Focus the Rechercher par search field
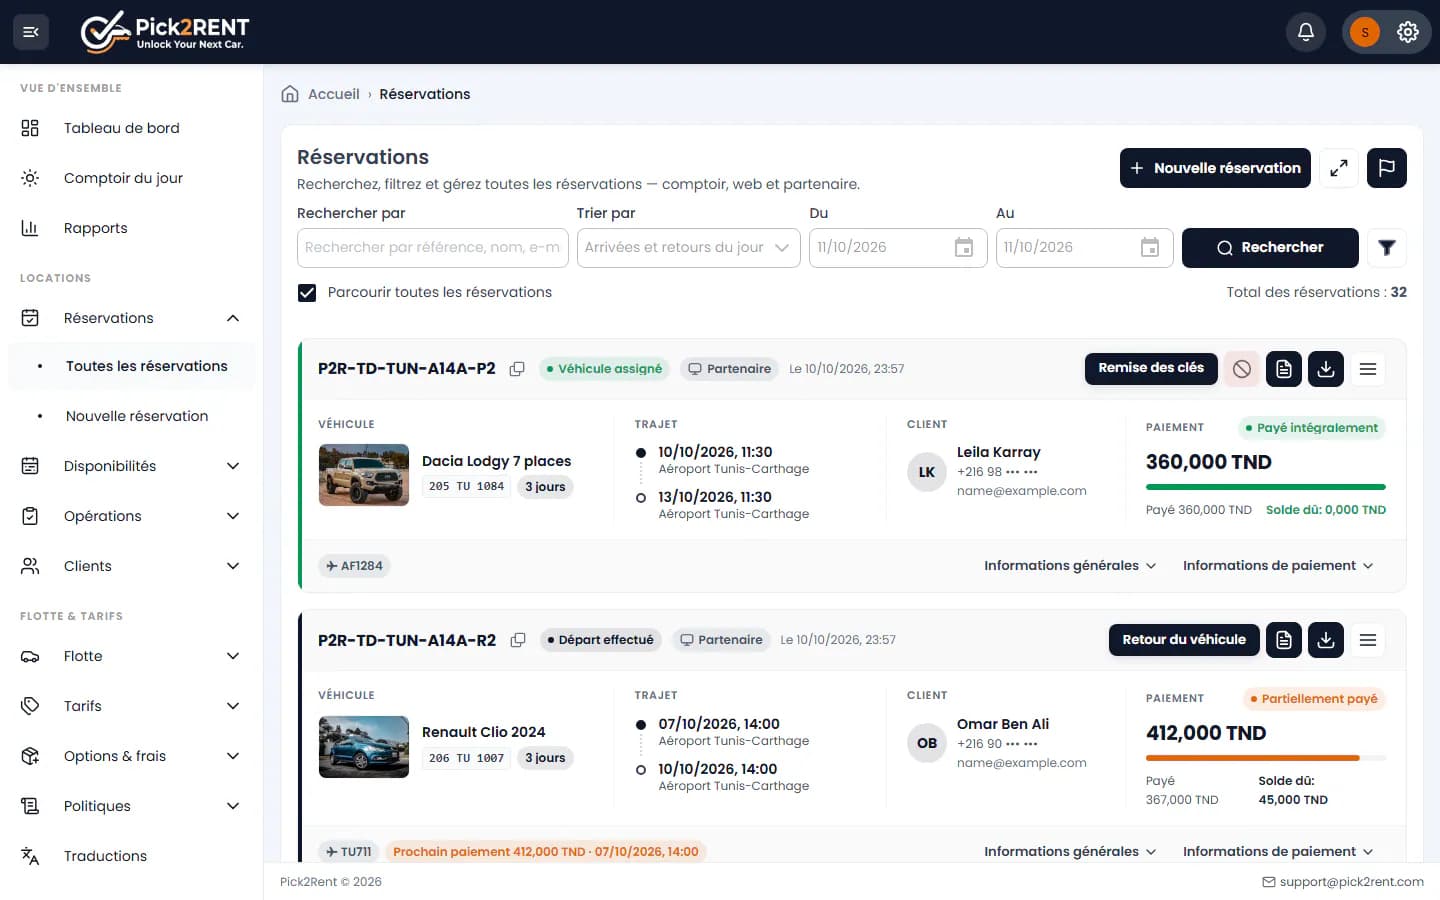 433,248
